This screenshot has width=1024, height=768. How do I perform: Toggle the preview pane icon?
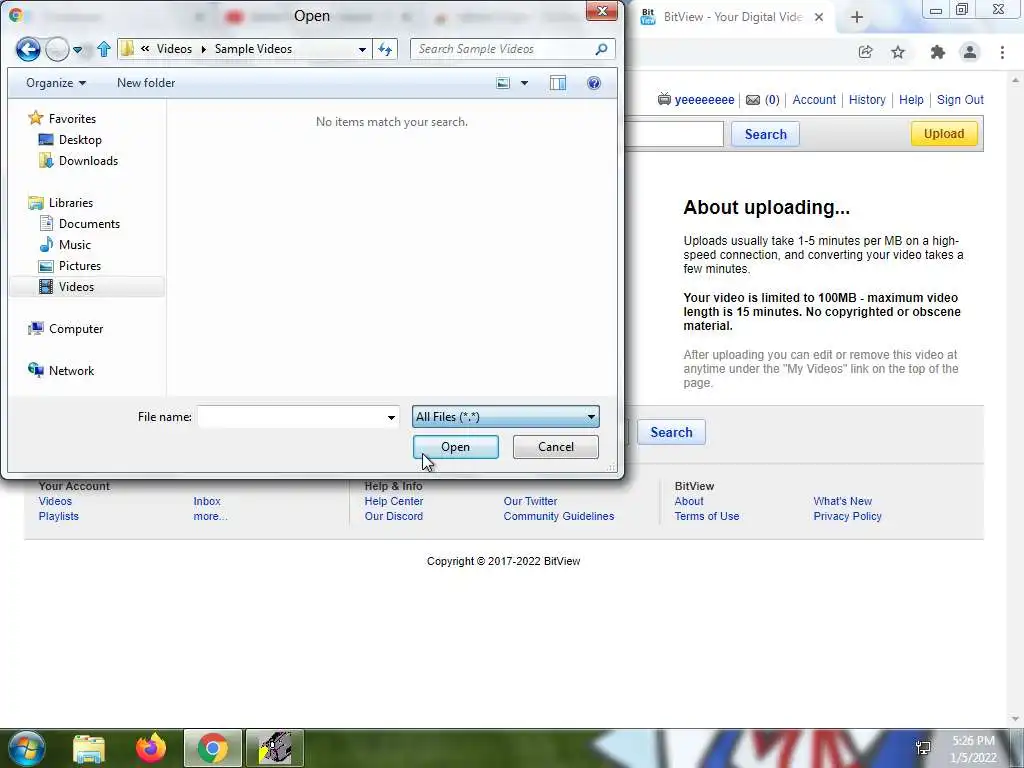558,83
